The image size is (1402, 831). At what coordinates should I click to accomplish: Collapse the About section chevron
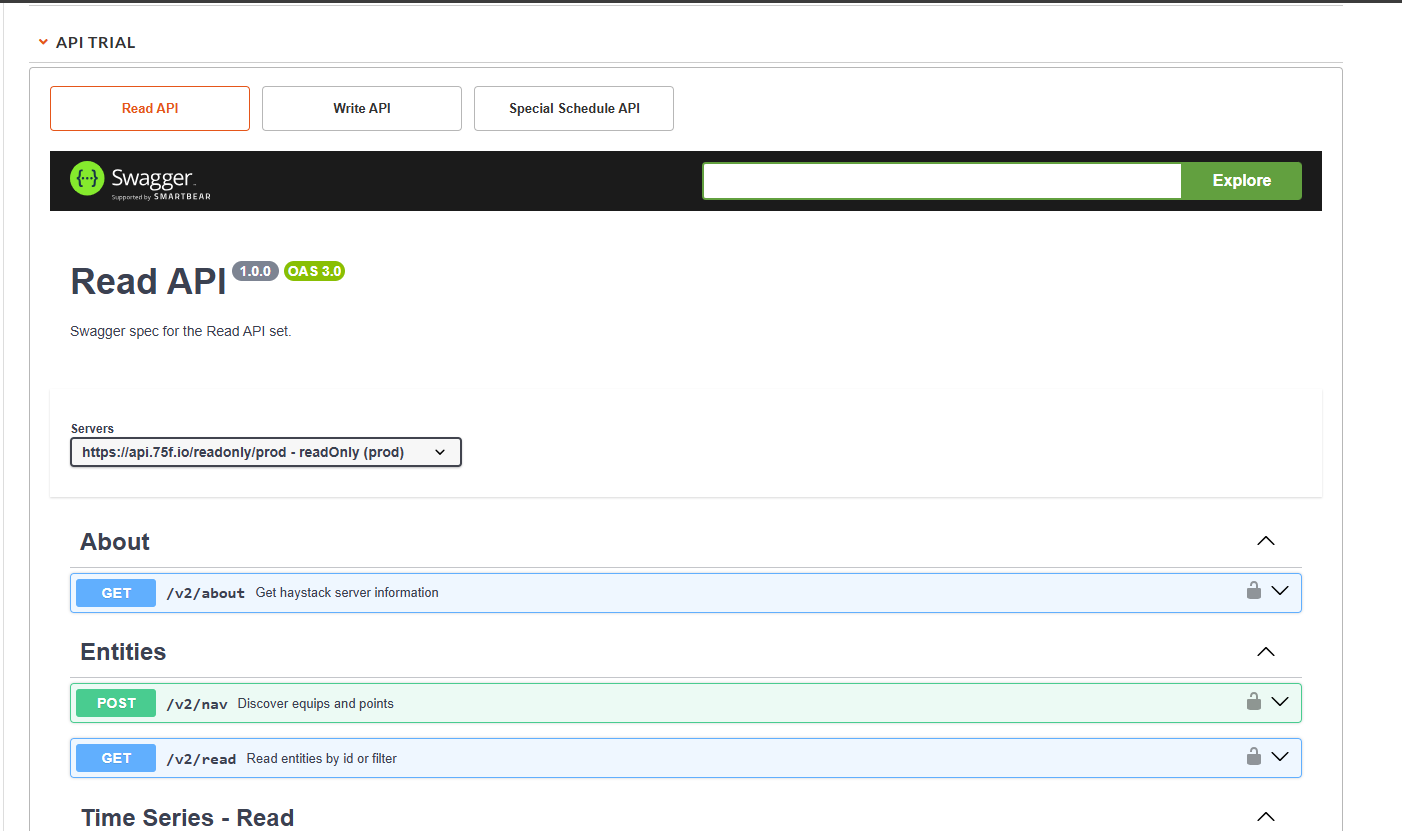point(1266,541)
